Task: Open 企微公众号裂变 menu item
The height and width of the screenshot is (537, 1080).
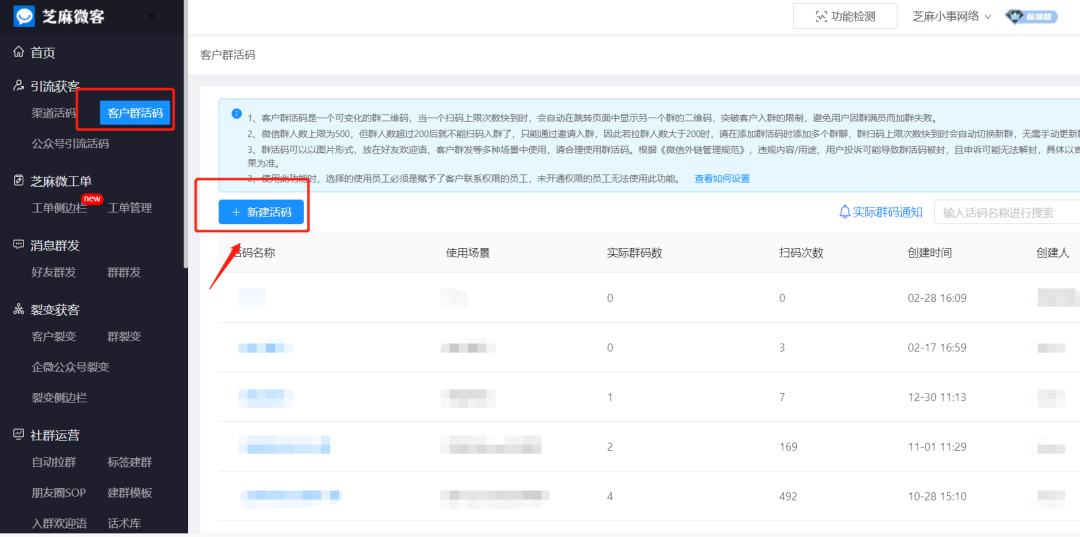Action: click(70, 367)
